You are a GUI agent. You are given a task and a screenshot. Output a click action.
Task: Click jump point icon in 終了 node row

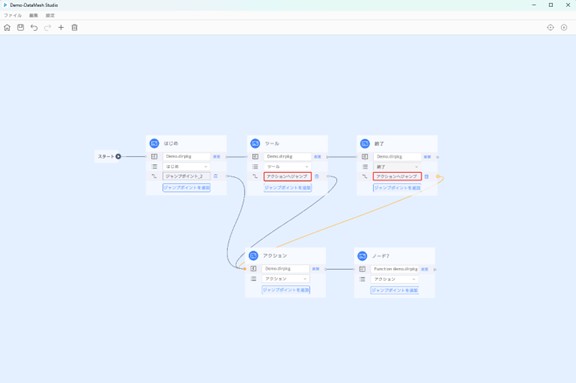[364, 177]
